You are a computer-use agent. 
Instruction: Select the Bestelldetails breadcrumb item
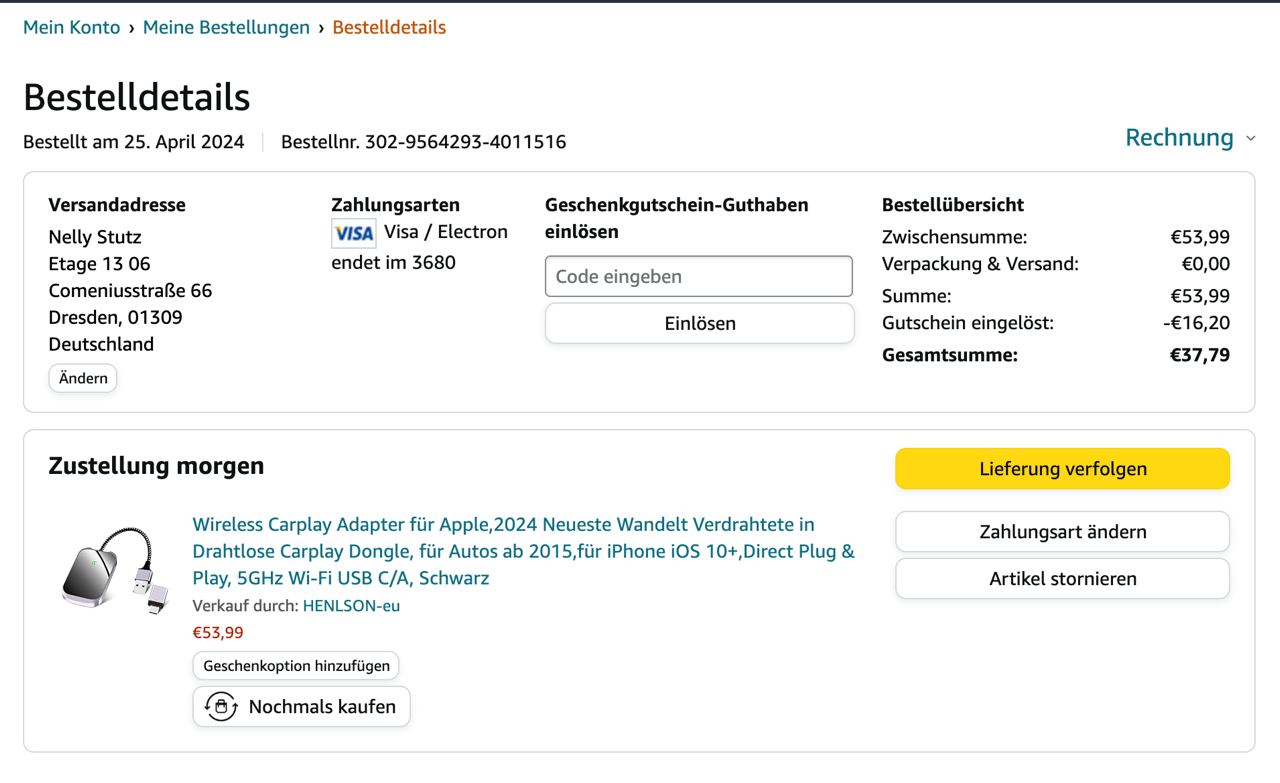point(389,27)
